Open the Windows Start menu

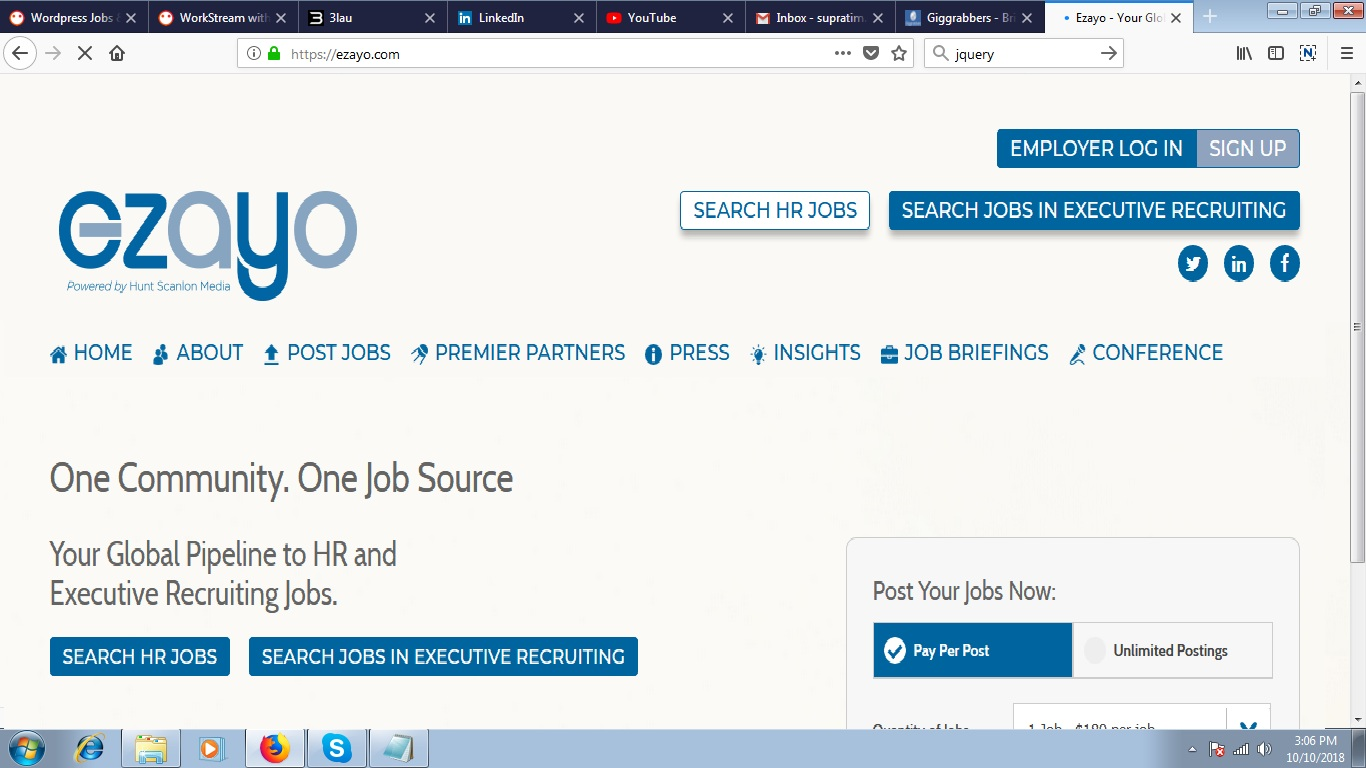tap(26, 748)
